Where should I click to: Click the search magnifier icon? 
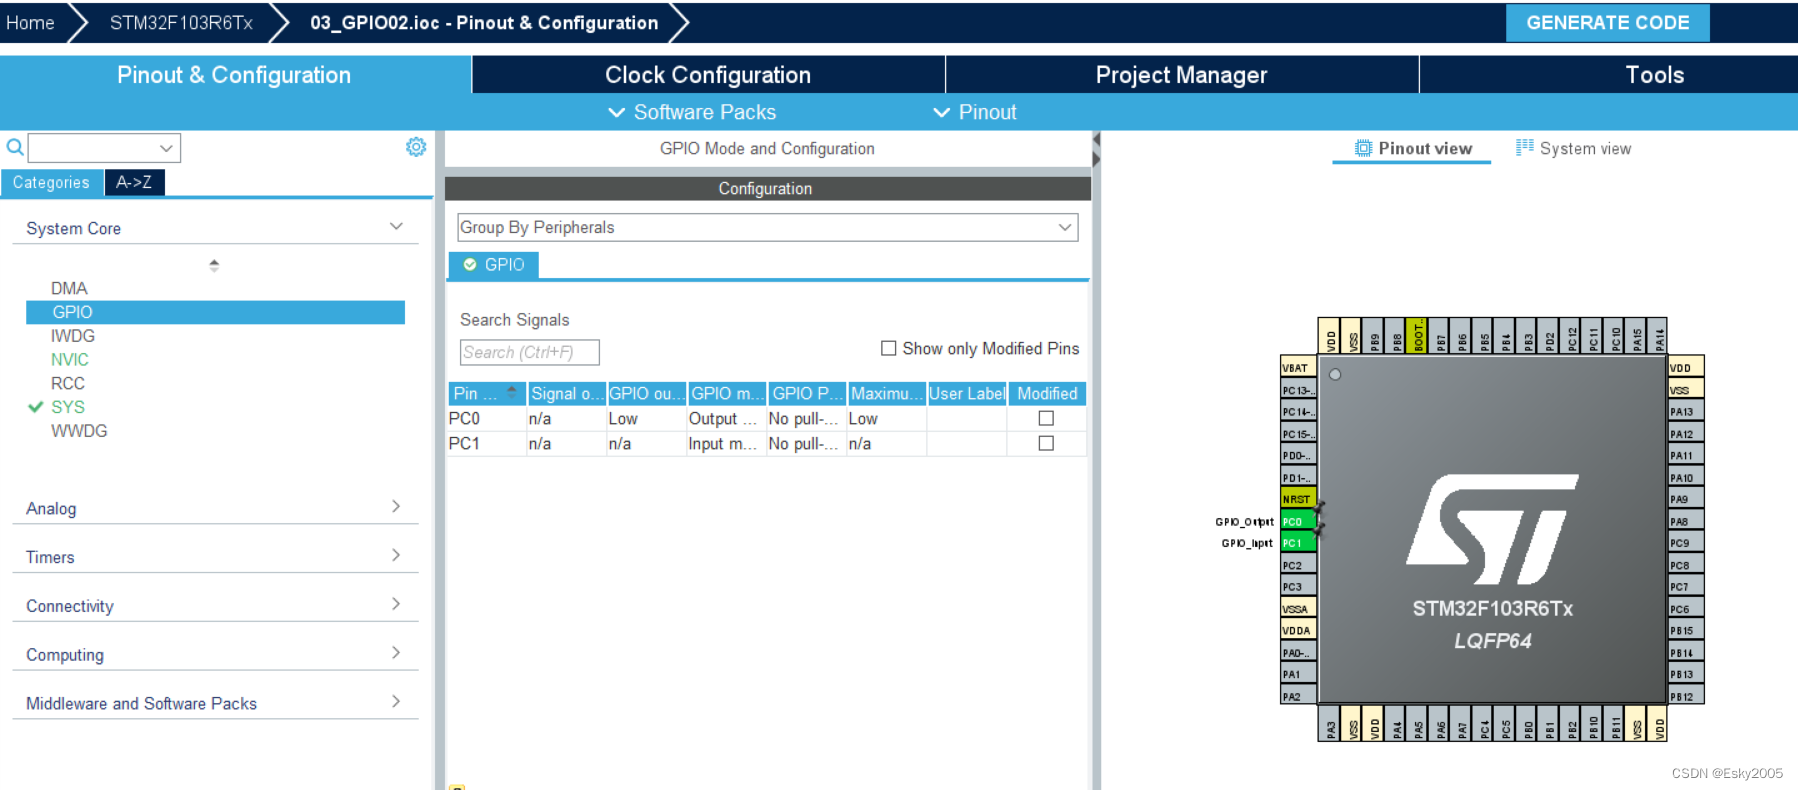pyautogui.click(x=15, y=148)
